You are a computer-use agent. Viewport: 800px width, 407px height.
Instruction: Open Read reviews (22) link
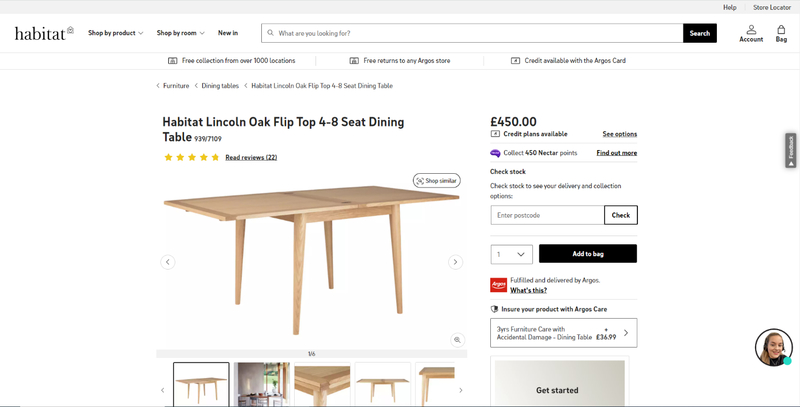coord(251,158)
